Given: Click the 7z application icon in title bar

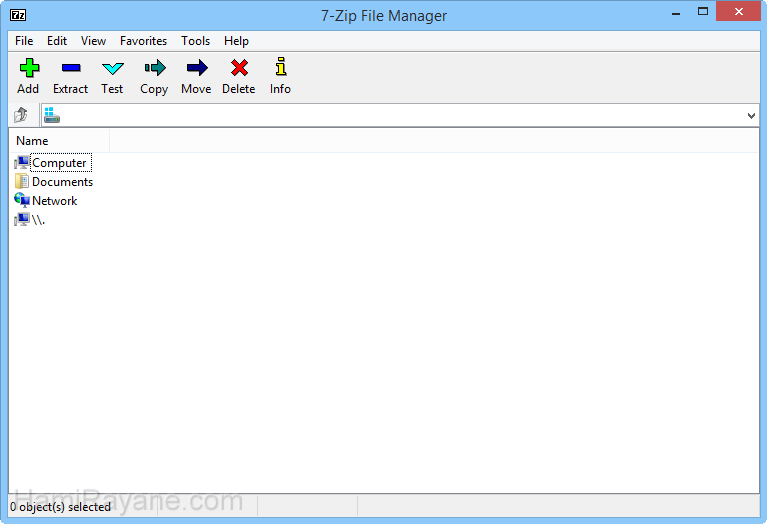Looking at the screenshot, I should point(18,15).
